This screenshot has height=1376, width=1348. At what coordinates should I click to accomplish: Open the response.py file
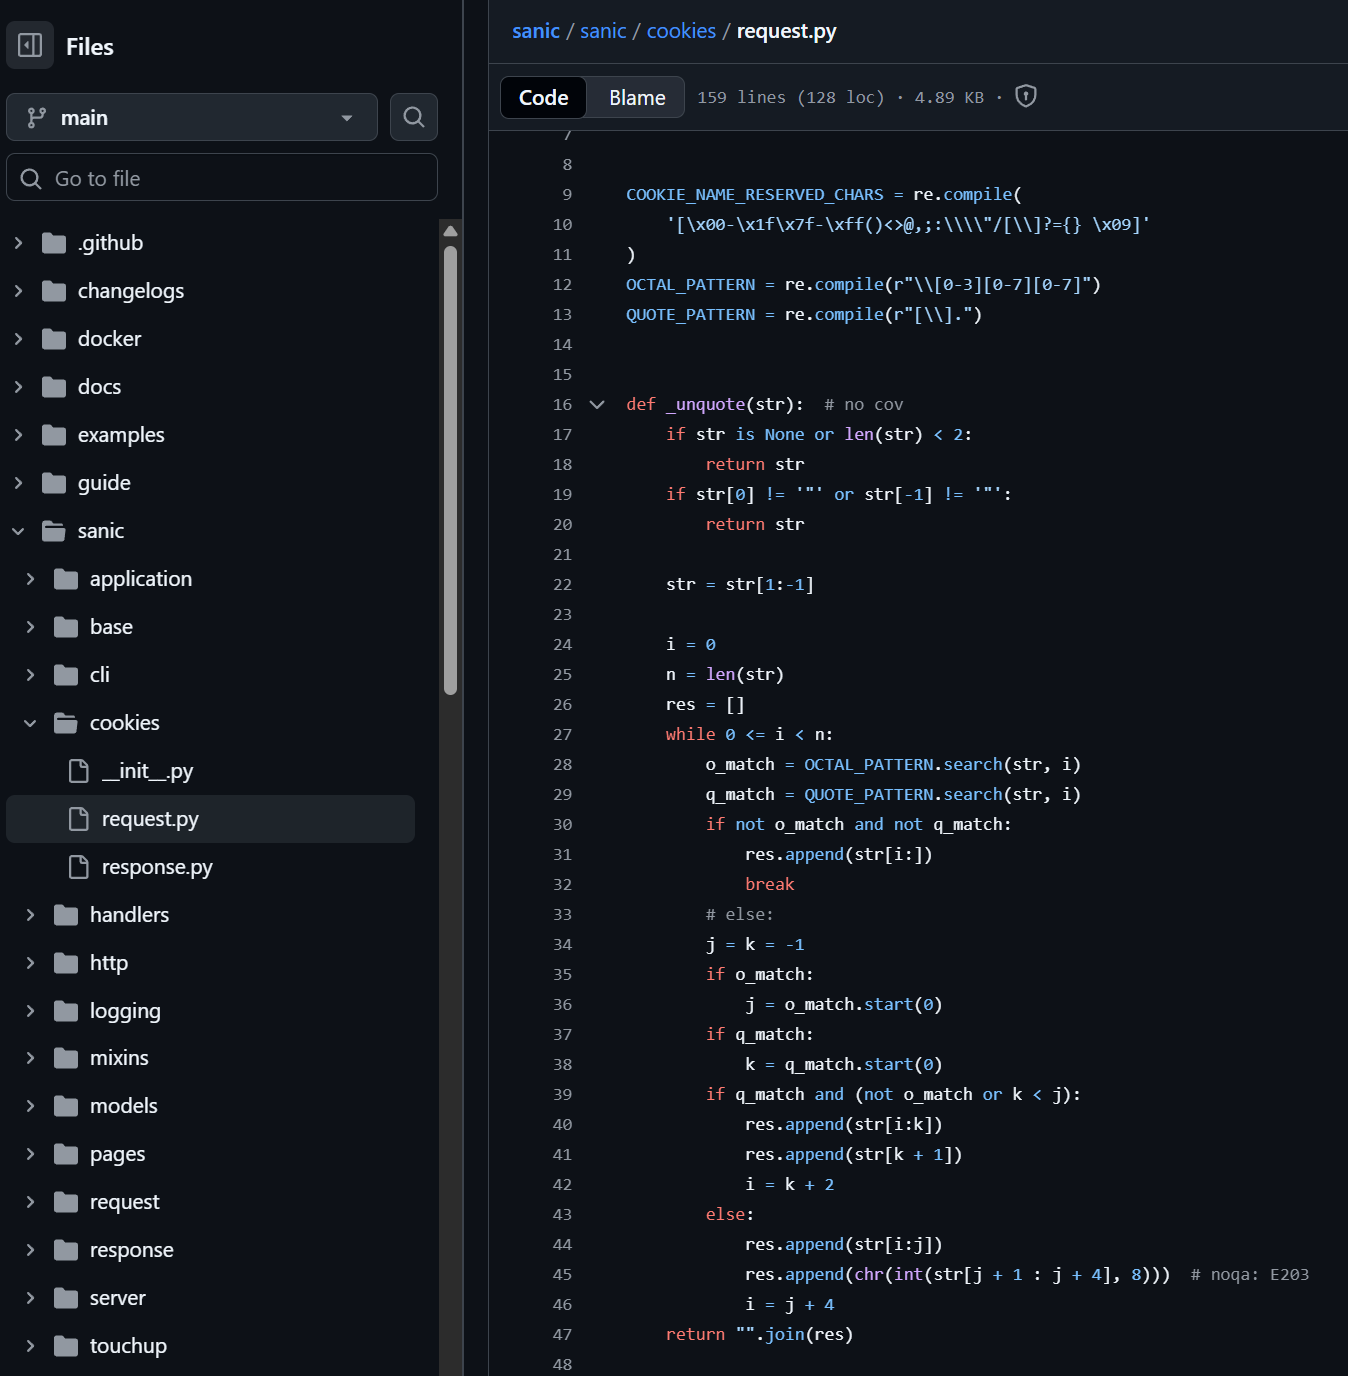pyautogui.click(x=157, y=867)
